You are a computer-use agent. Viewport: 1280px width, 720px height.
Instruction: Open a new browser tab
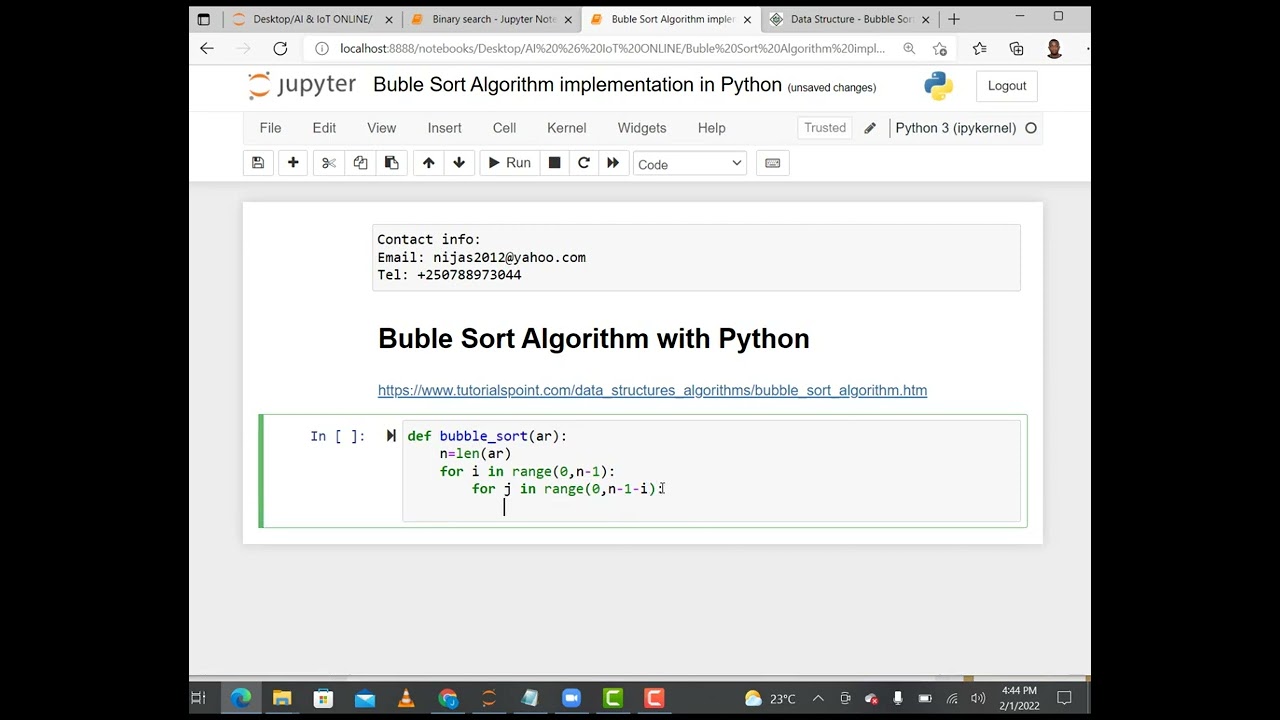[x=954, y=19]
